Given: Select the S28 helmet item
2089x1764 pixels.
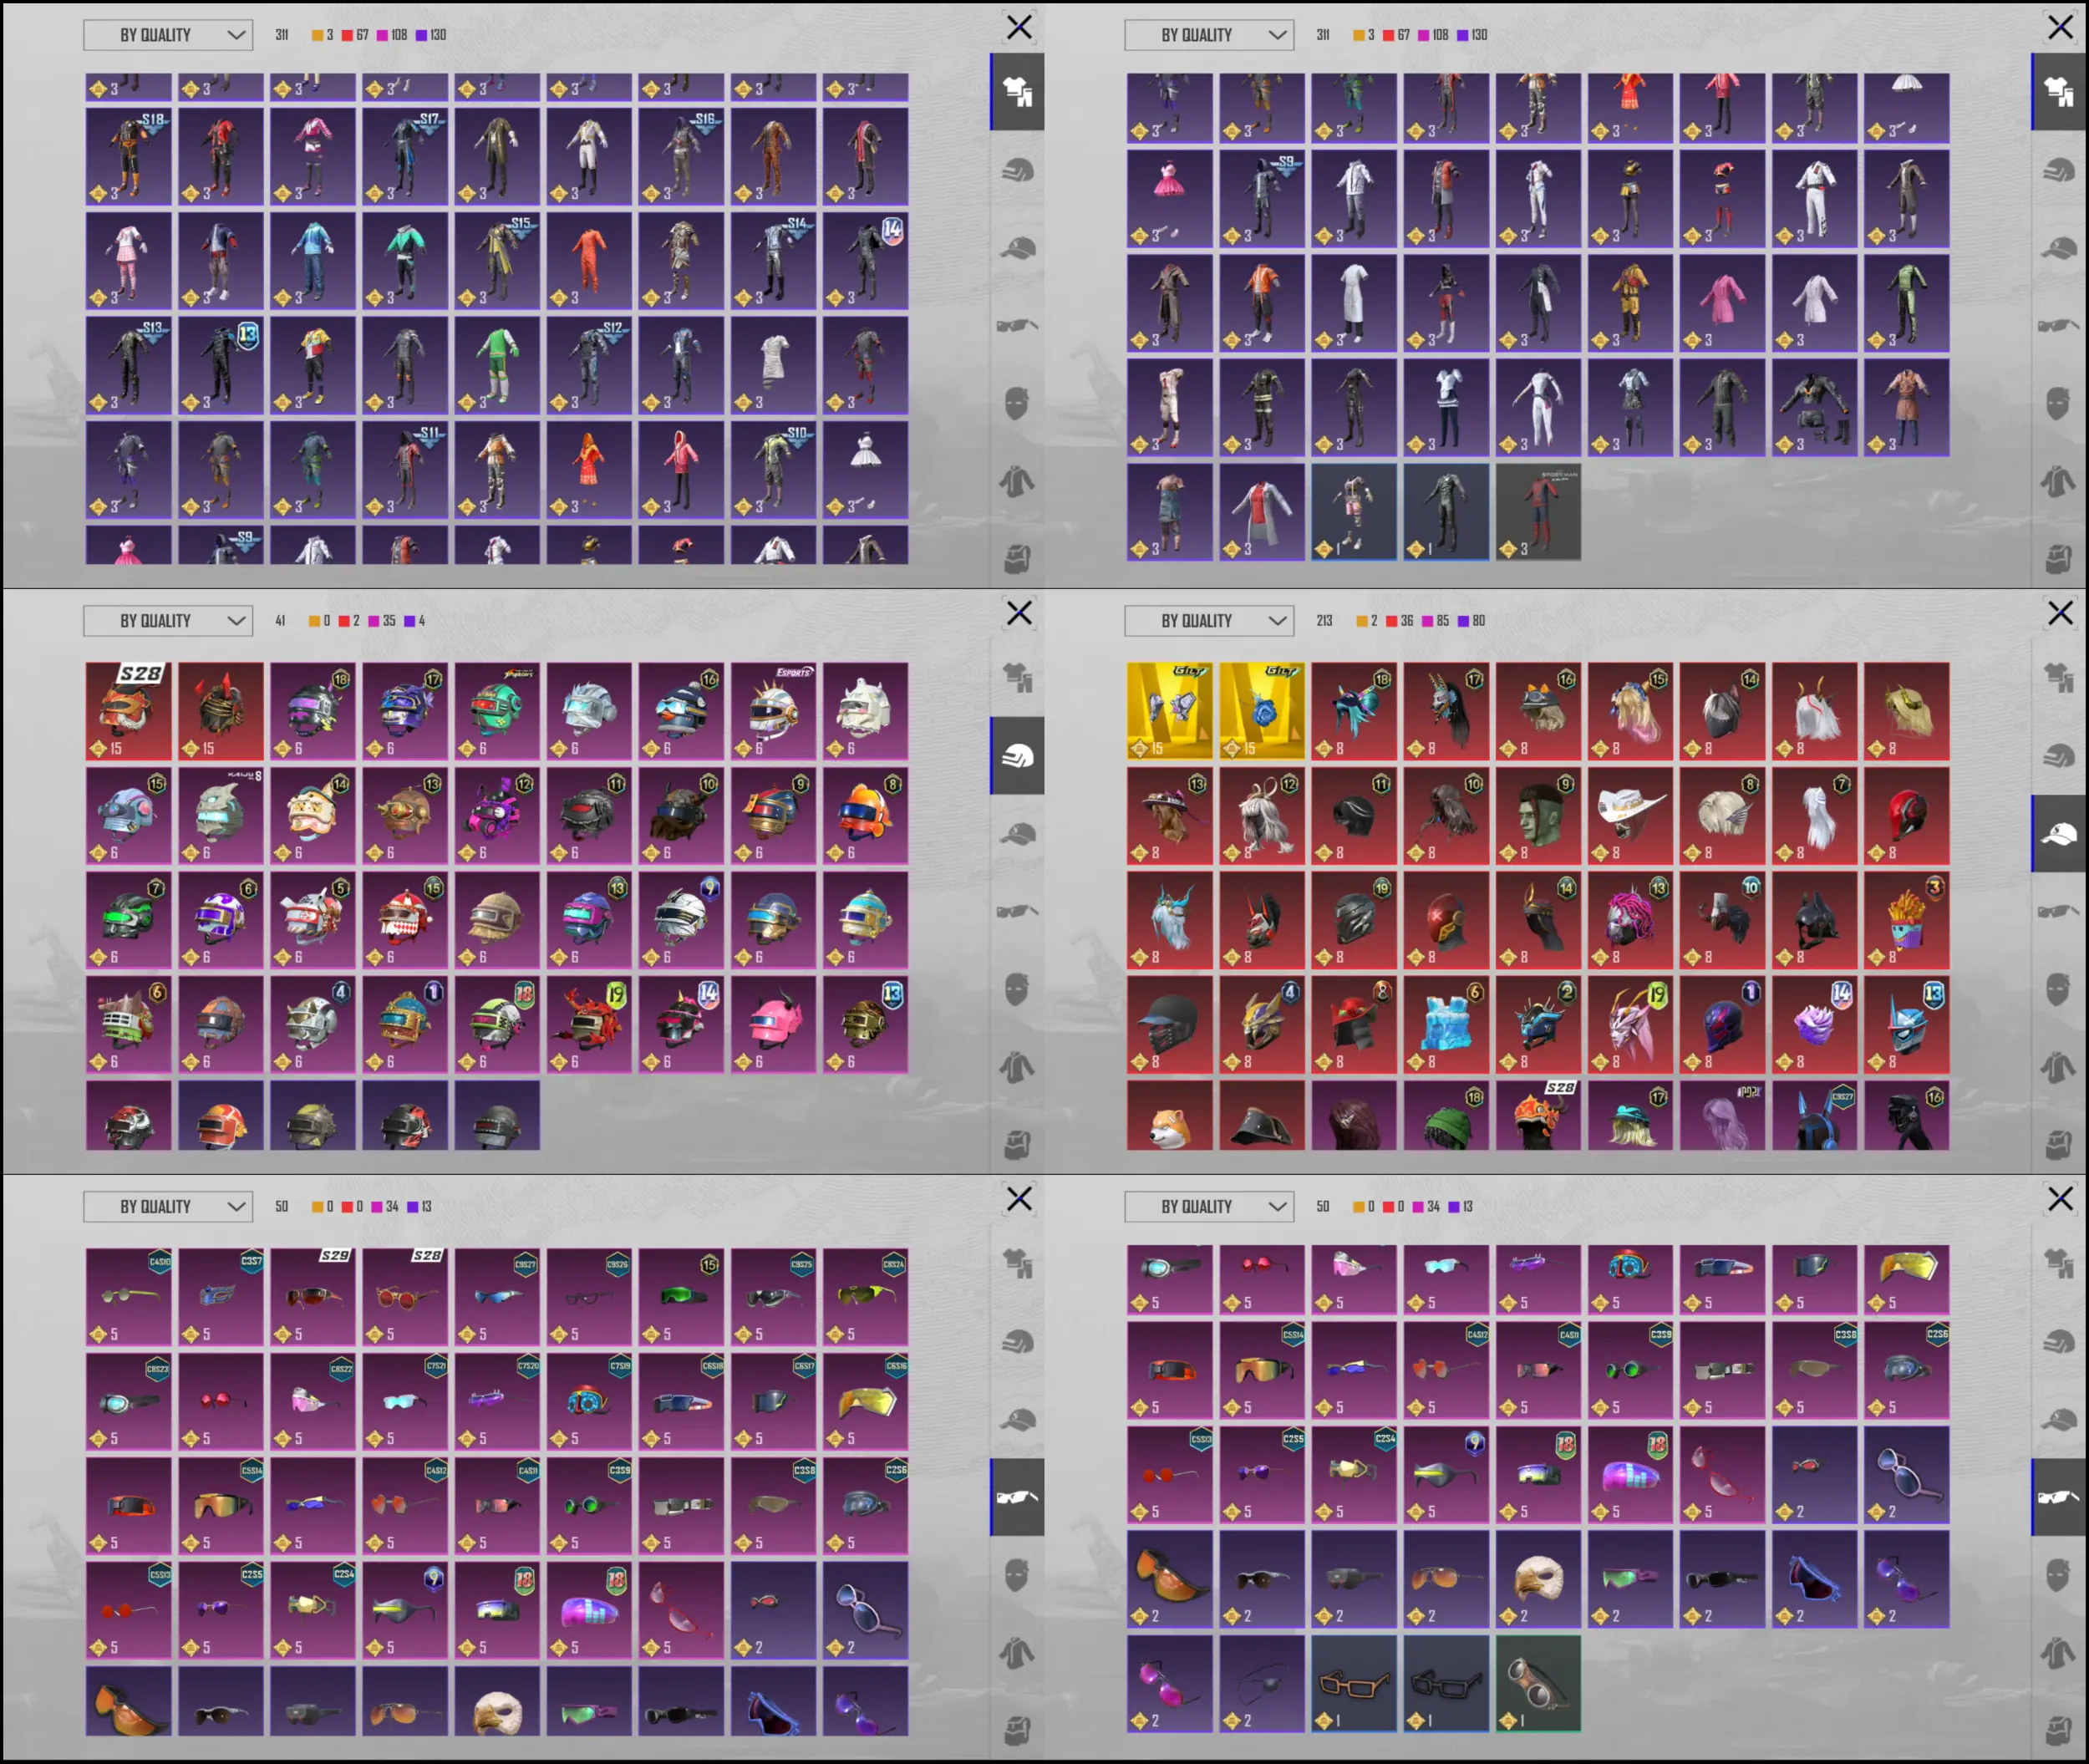Looking at the screenshot, I should point(128,710).
